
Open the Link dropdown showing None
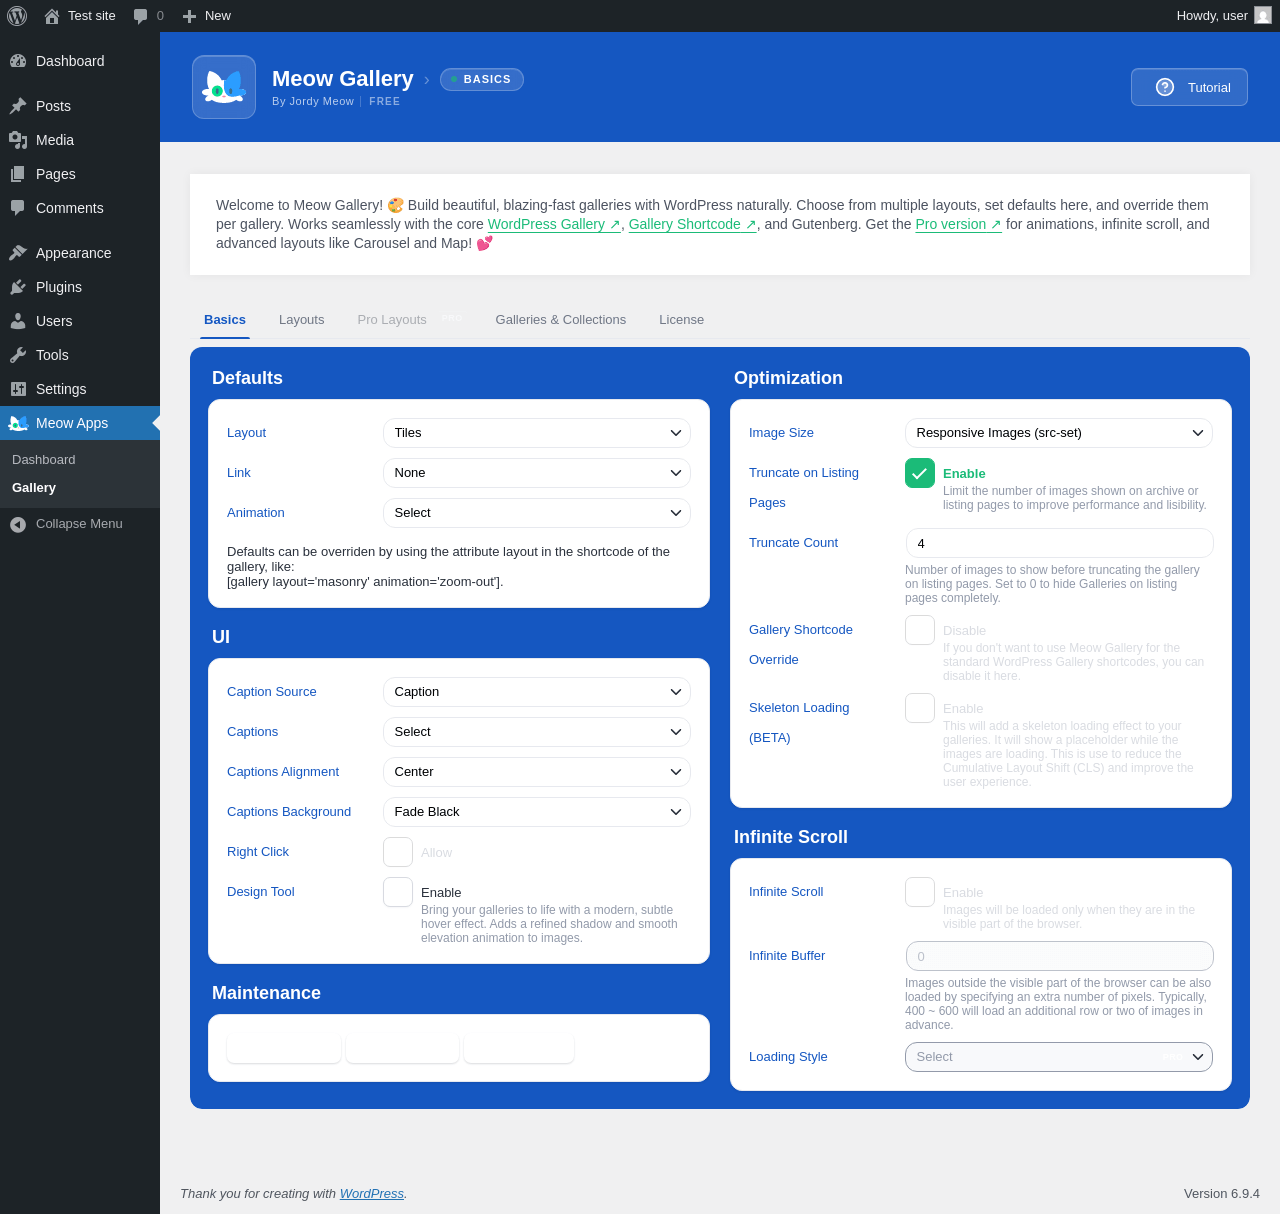[x=537, y=473]
